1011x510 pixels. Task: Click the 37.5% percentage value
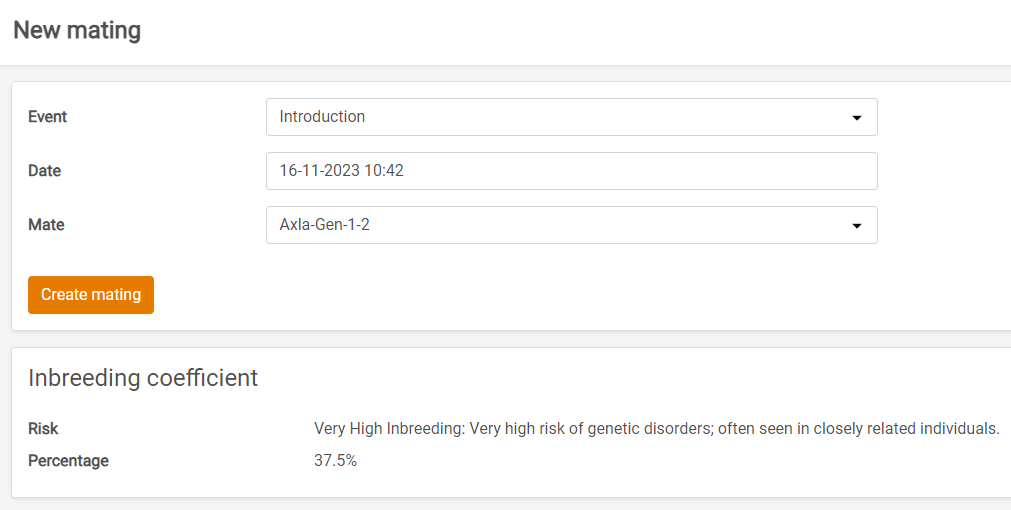pos(335,461)
